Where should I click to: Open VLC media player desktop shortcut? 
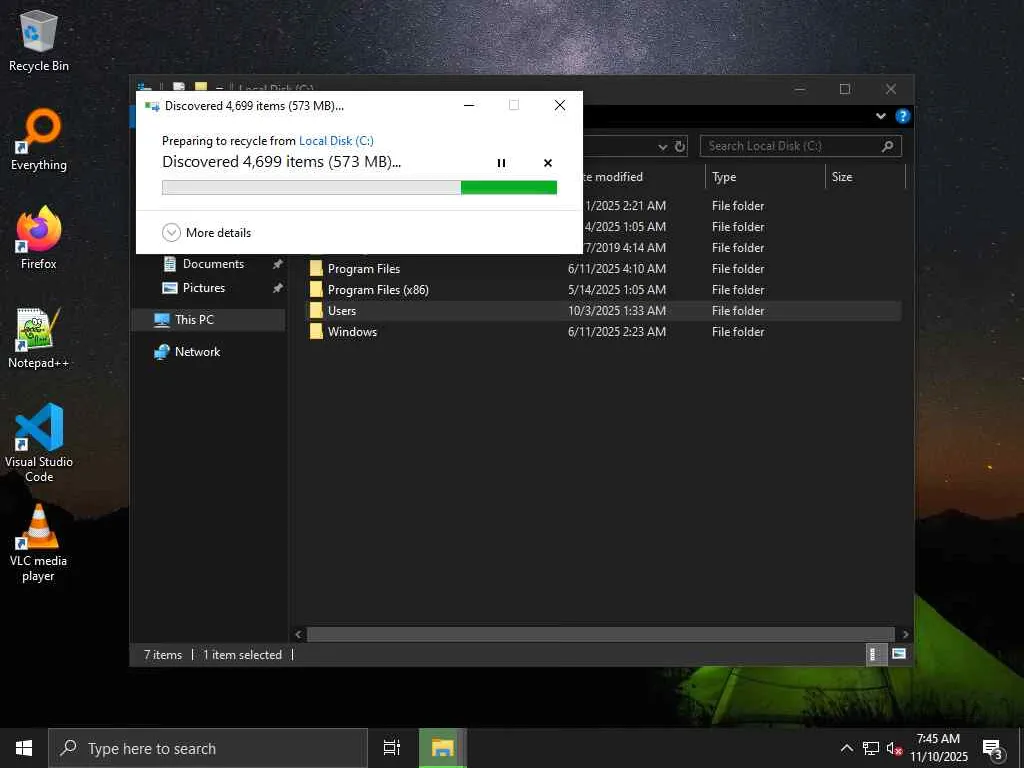coord(39,543)
